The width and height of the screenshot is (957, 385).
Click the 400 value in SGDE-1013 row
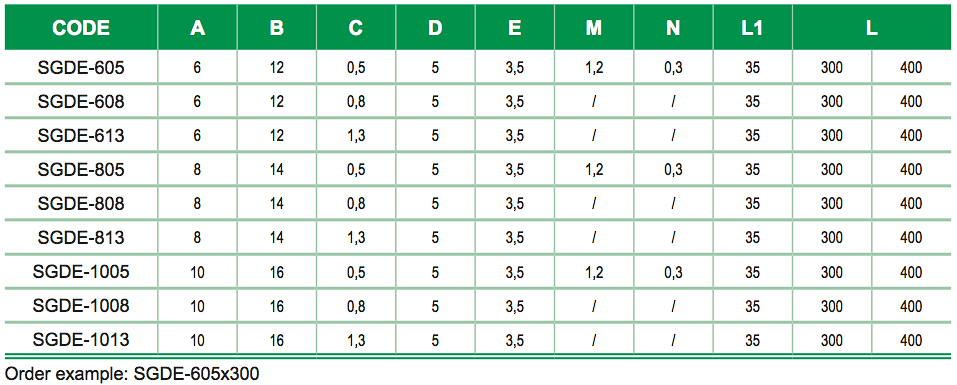(x=911, y=340)
